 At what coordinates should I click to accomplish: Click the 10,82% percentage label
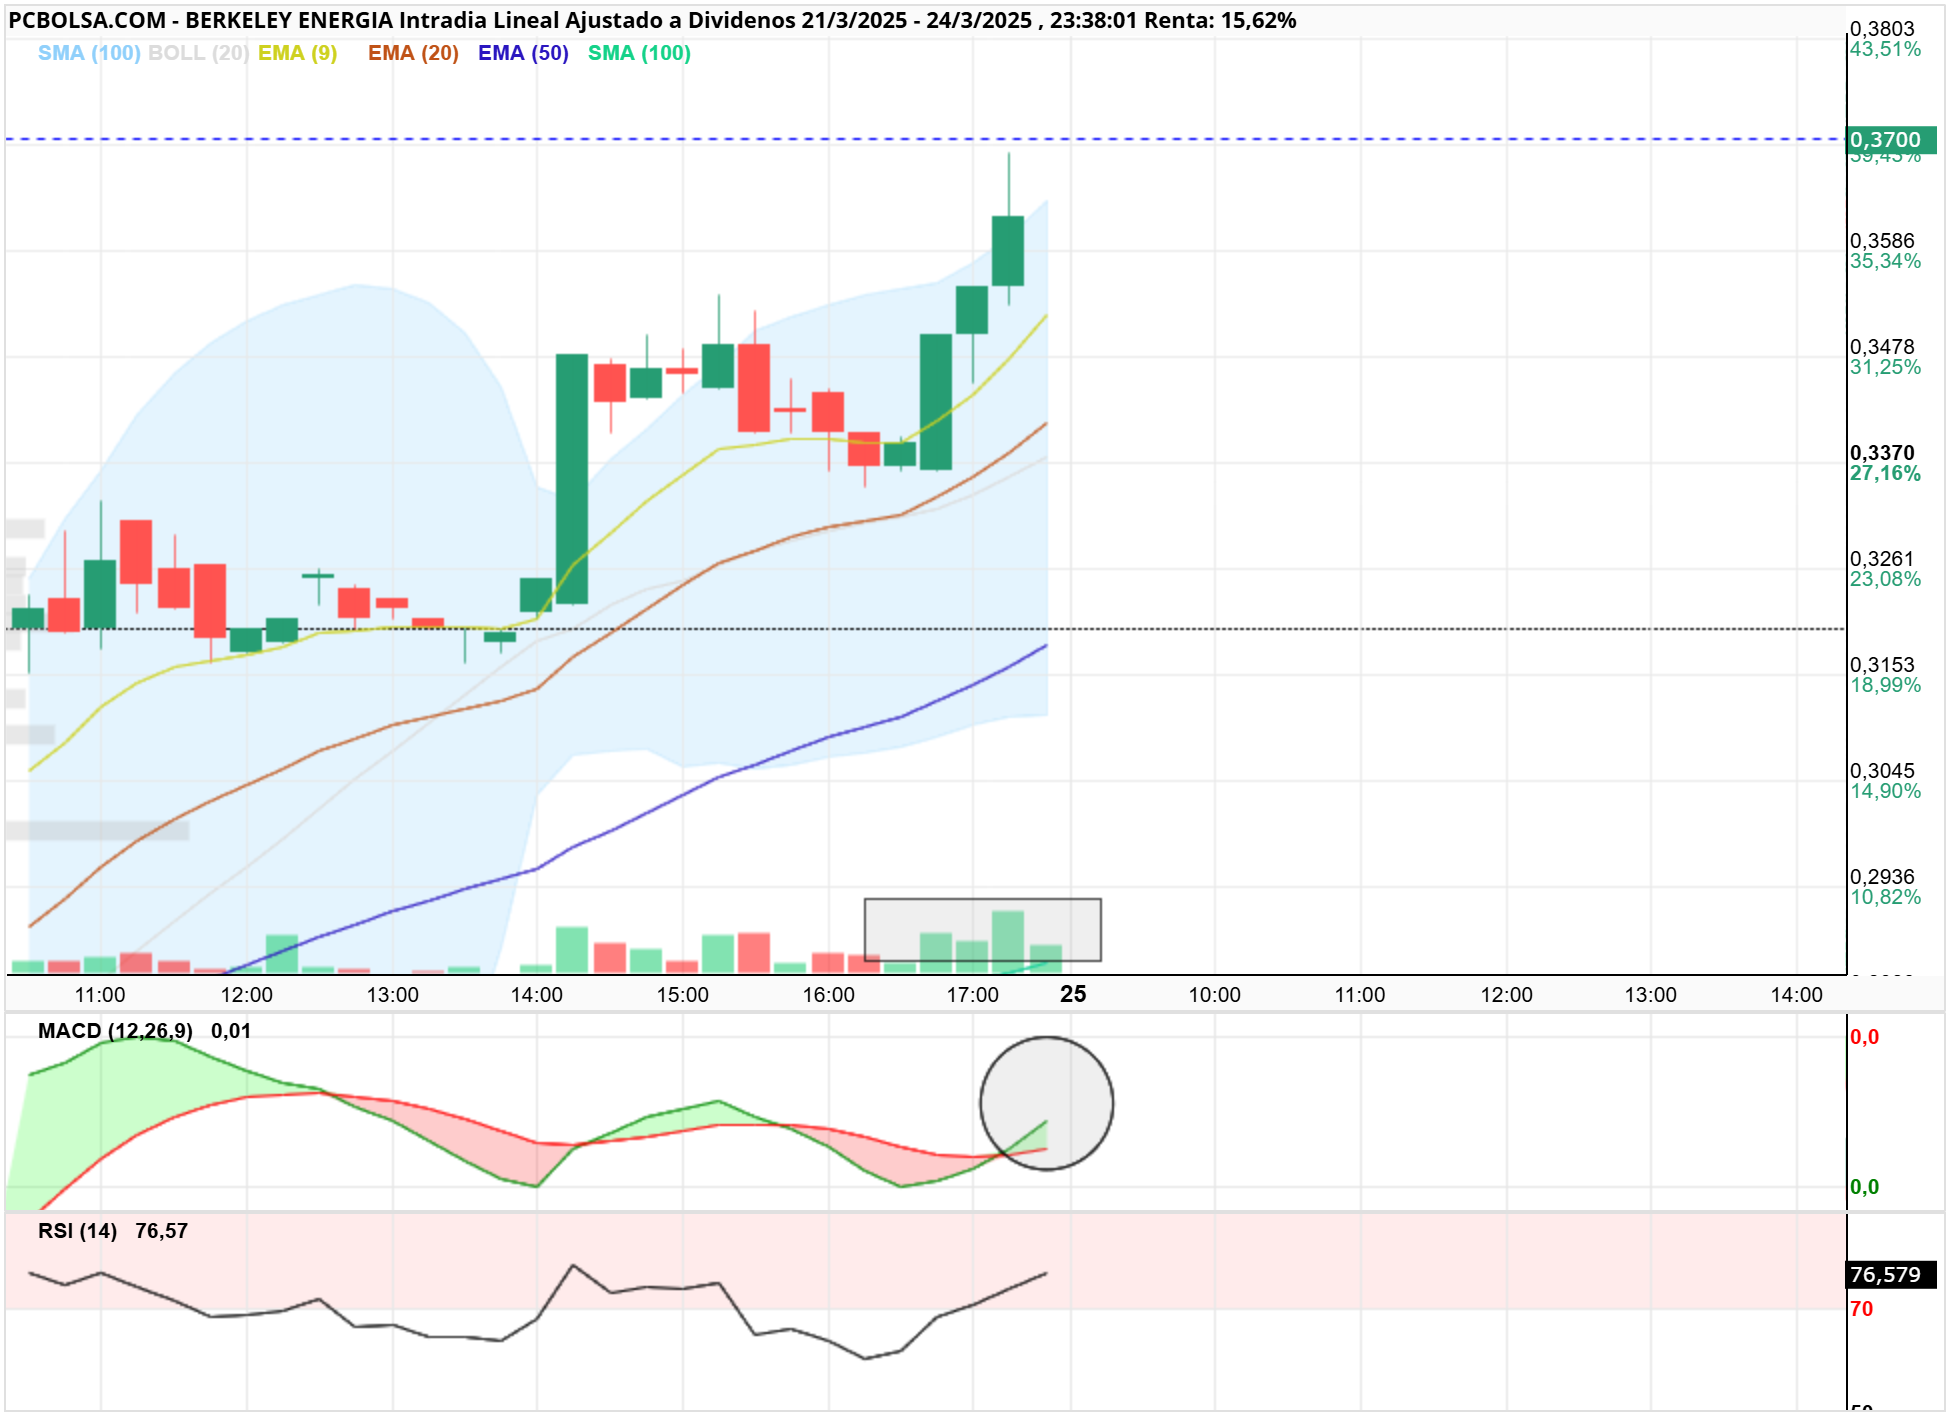tap(1885, 897)
